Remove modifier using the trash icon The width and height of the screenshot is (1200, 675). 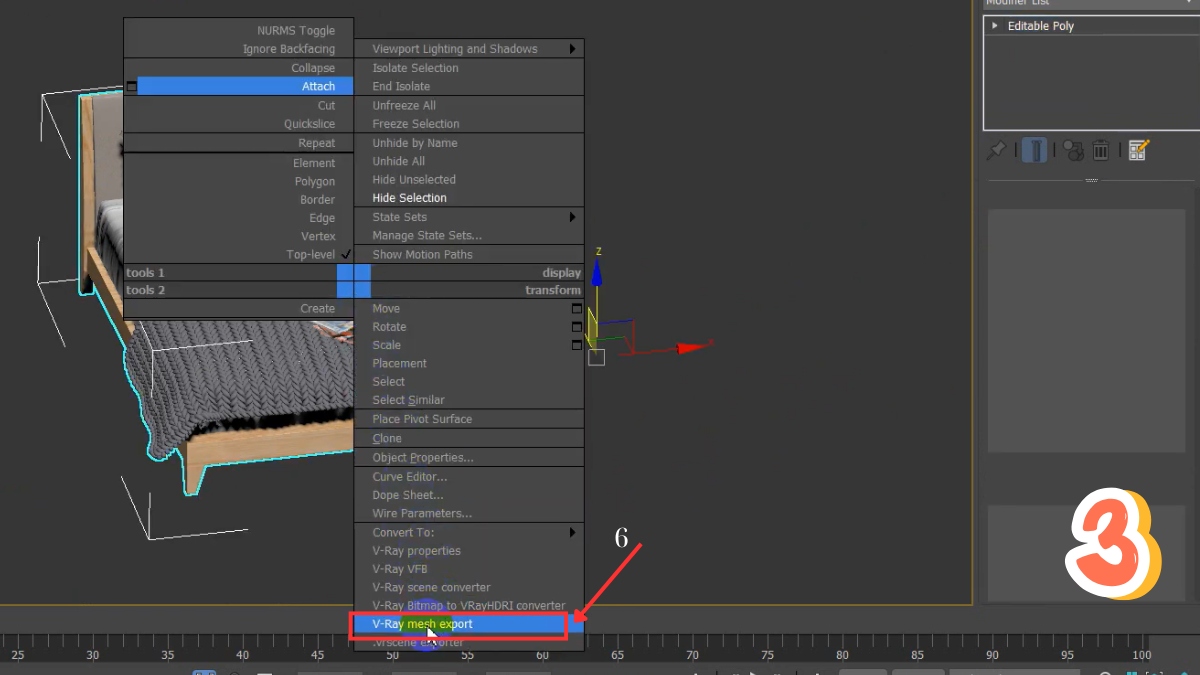1101,150
